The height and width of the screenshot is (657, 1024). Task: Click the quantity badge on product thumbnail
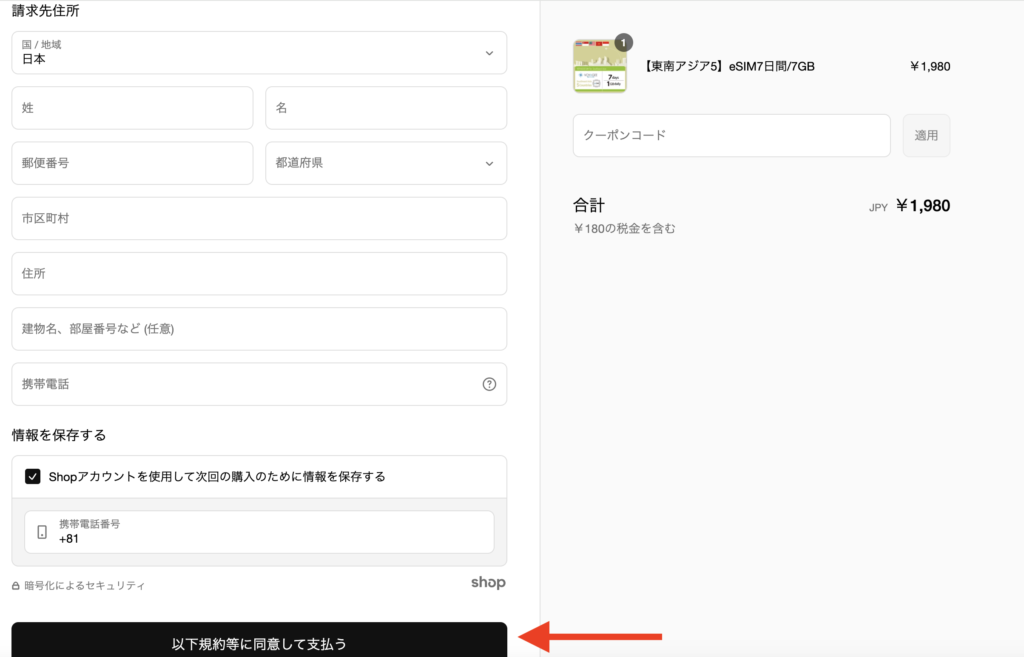[x=624, y=42]
